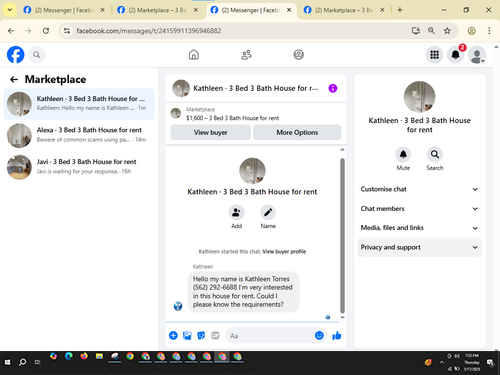The image size is (500, 375).
Task: Open Chrome three-dot menu
Action: click(489, 31)
